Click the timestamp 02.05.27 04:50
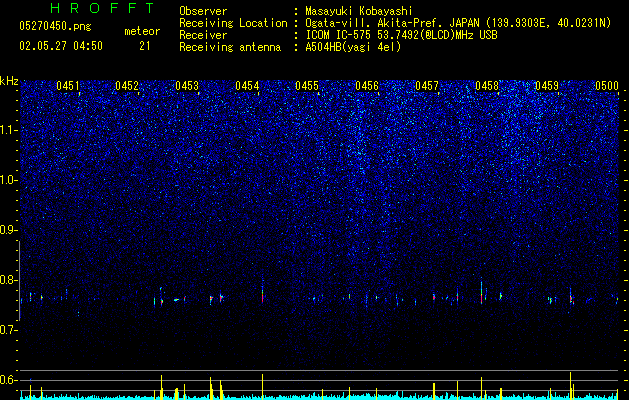The height and width of the screenshot is (400, 629). coord(61,46)
